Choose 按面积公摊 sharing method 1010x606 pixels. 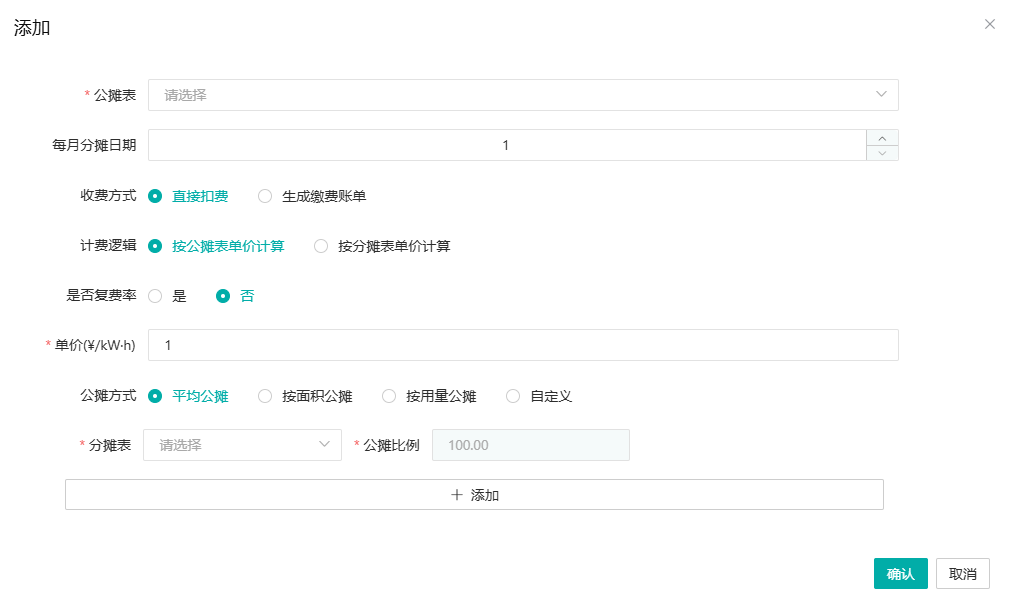265,396
